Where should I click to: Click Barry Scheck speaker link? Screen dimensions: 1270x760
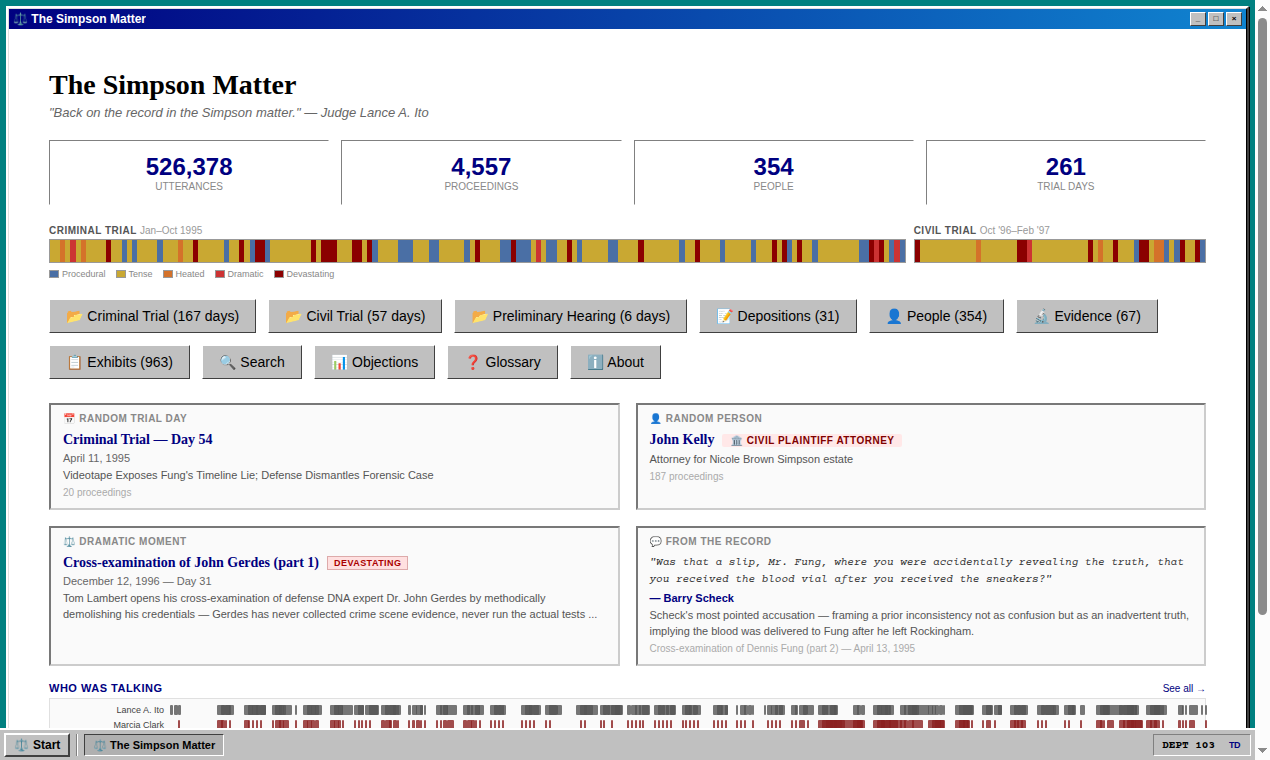pyautogui.click(x=692, y=598)
